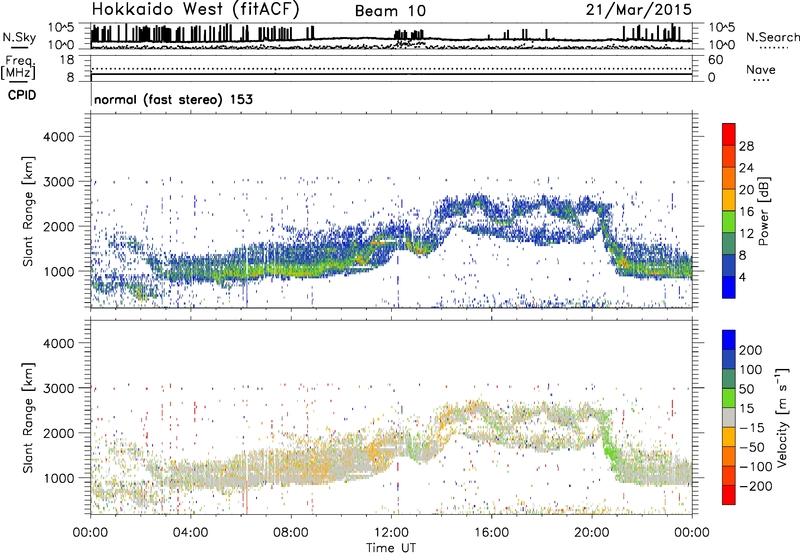Click the light green 12-16 dB power swatch
800x554 pixels.
[729, 221]
